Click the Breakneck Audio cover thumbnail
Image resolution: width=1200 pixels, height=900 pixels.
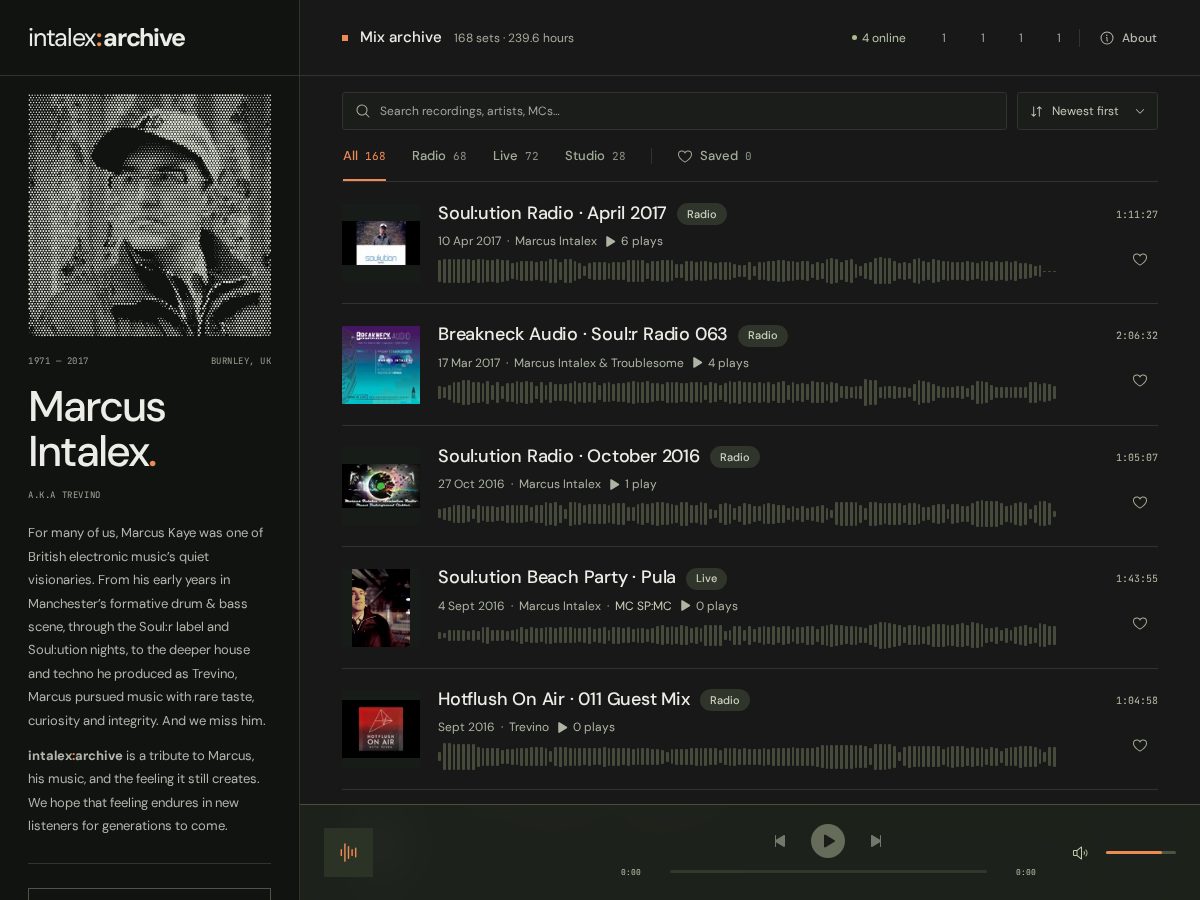pyautogui.click(x=381, y=365)
